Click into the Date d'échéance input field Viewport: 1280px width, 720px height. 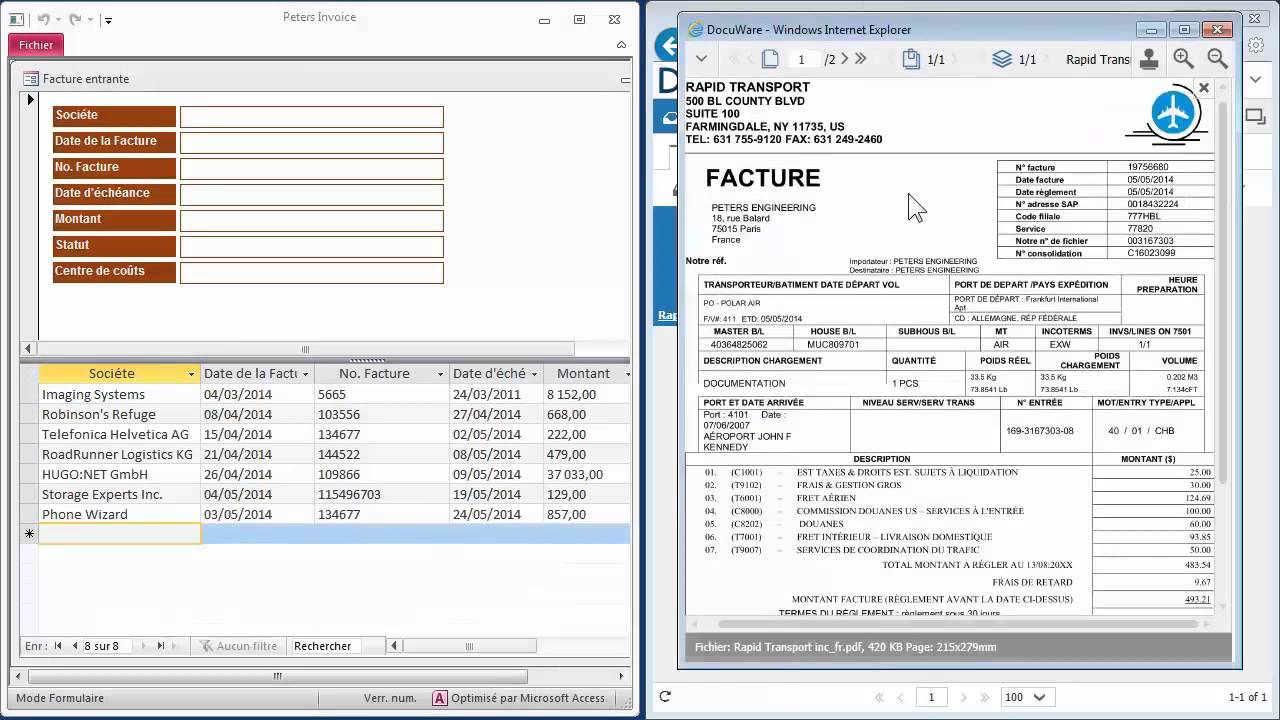311,195
